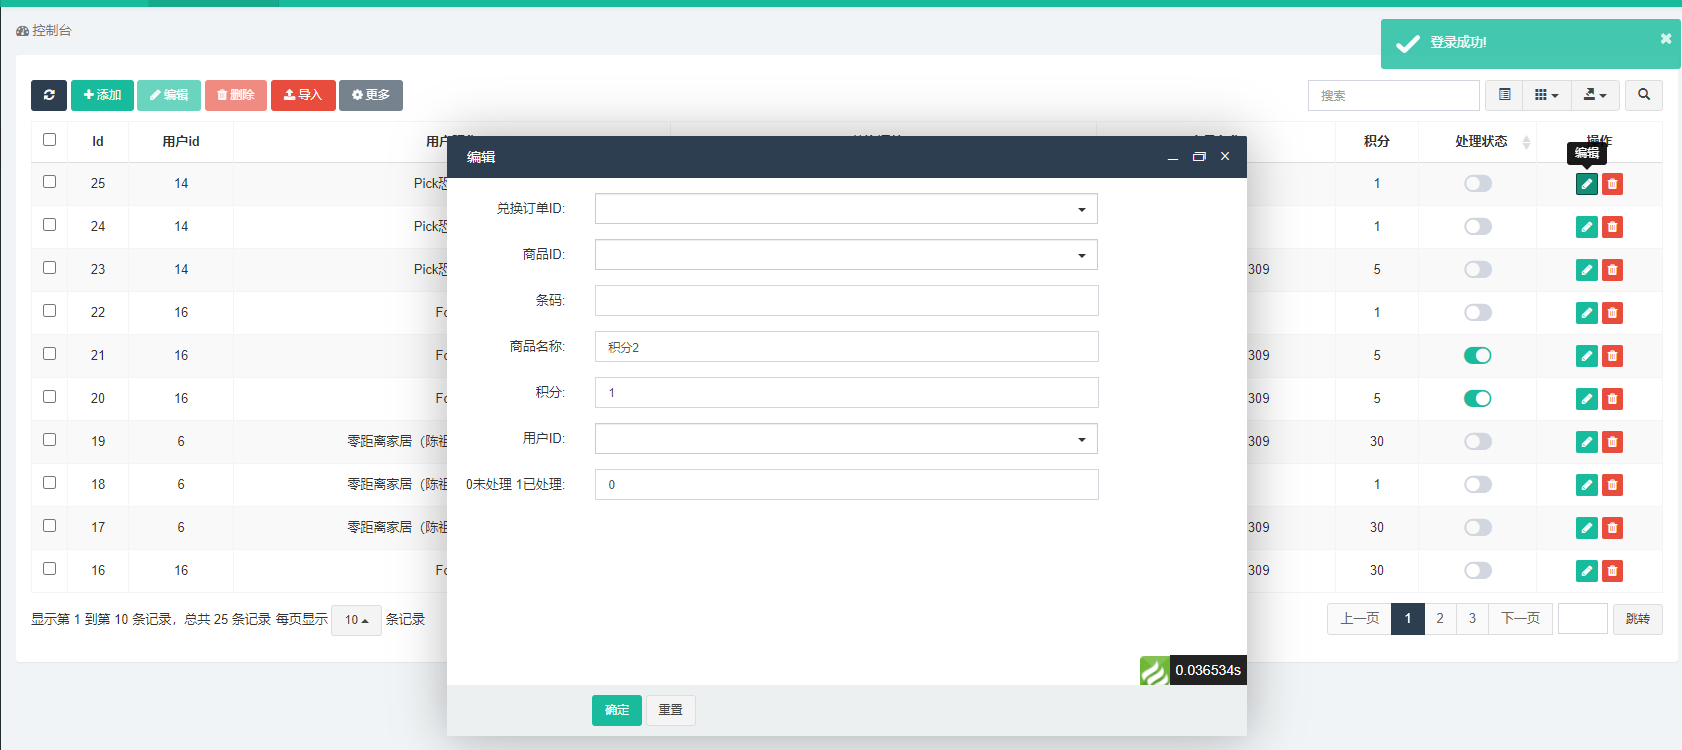Edit record with Id 21
1682x750 pixels.
[1587, 356]
